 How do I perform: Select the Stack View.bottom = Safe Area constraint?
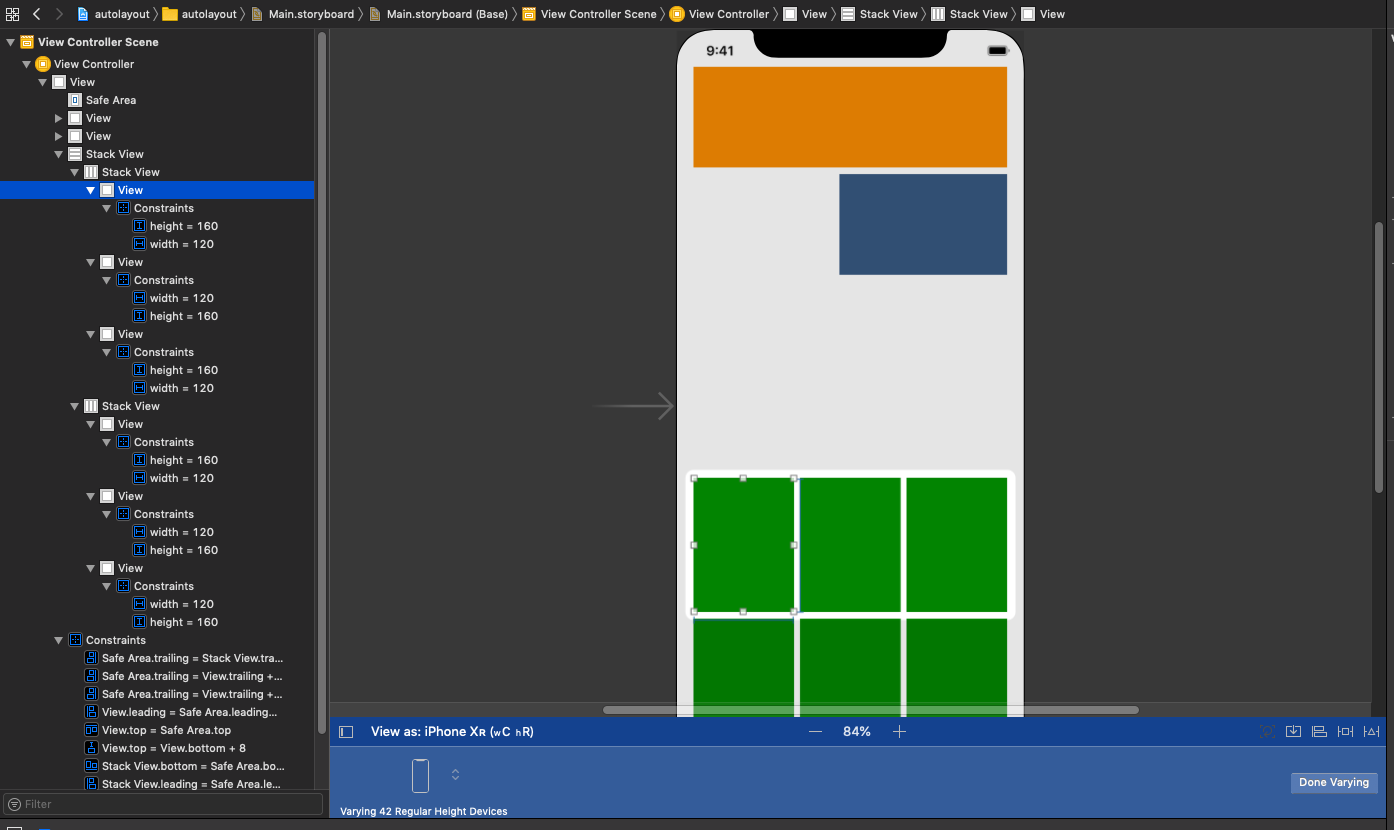point(185,766)
